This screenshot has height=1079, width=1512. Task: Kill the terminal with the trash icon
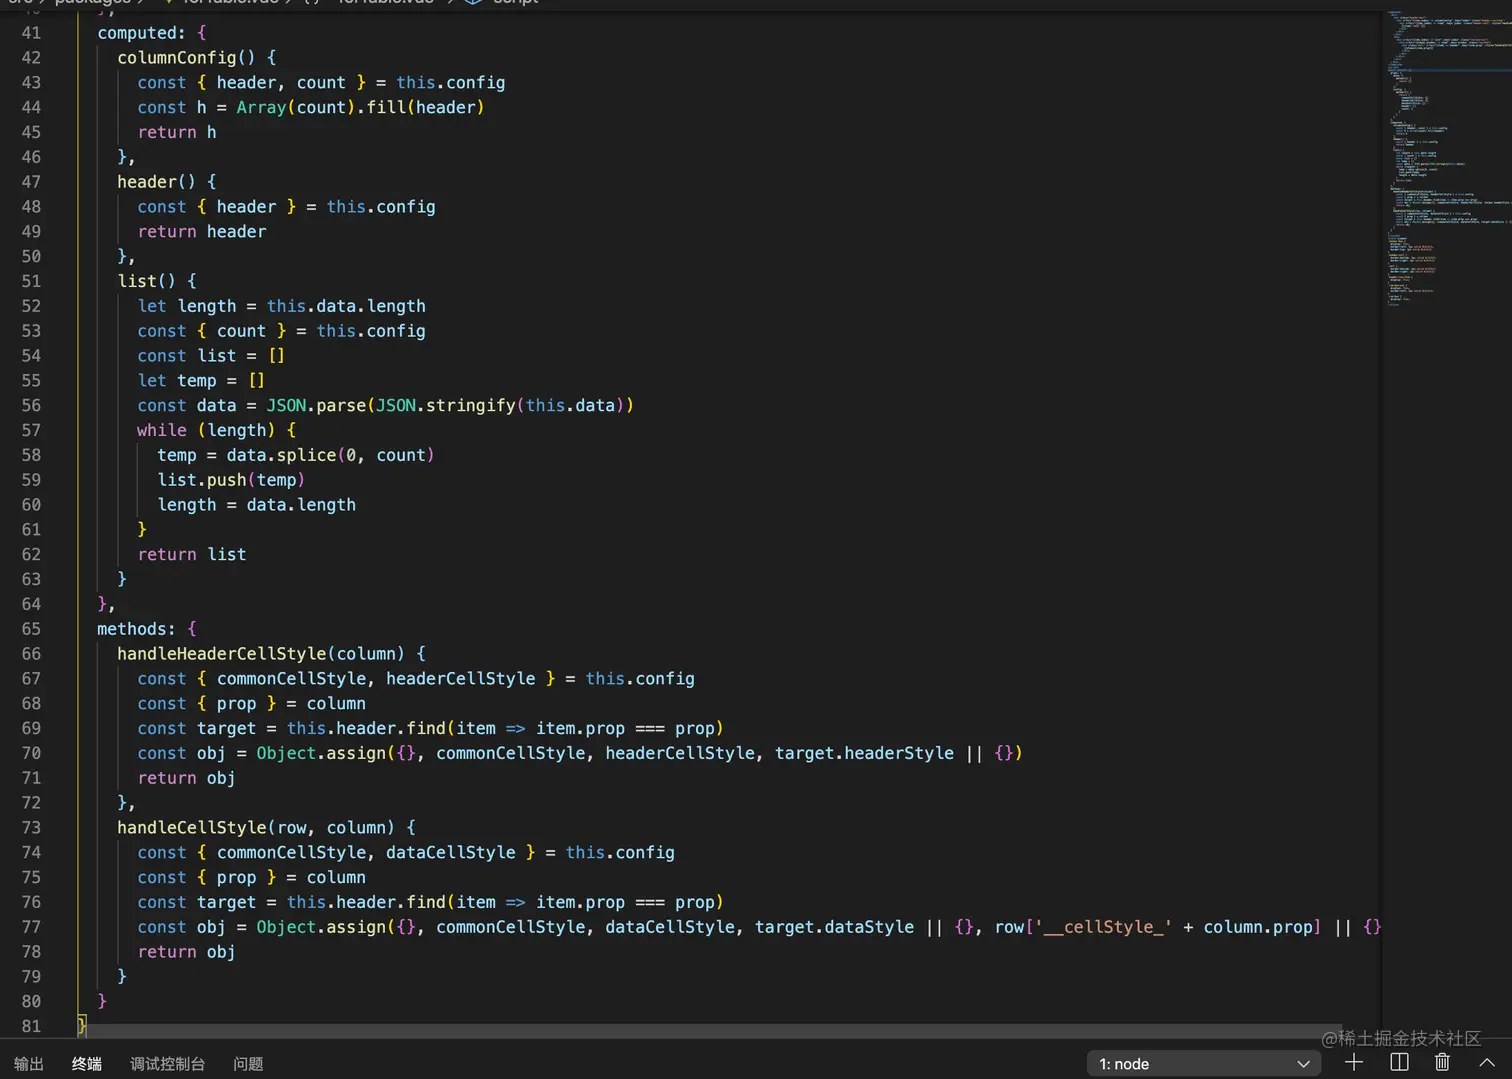coord(1442,1062)
